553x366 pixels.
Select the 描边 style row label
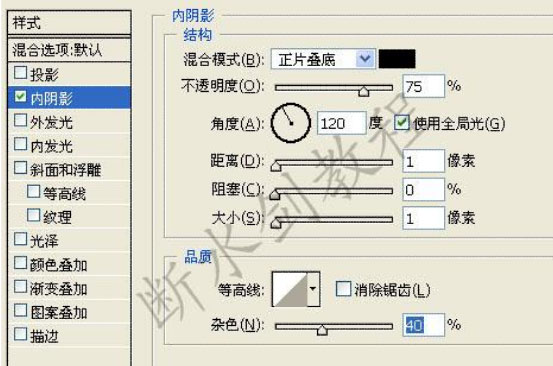pos(44,336)
